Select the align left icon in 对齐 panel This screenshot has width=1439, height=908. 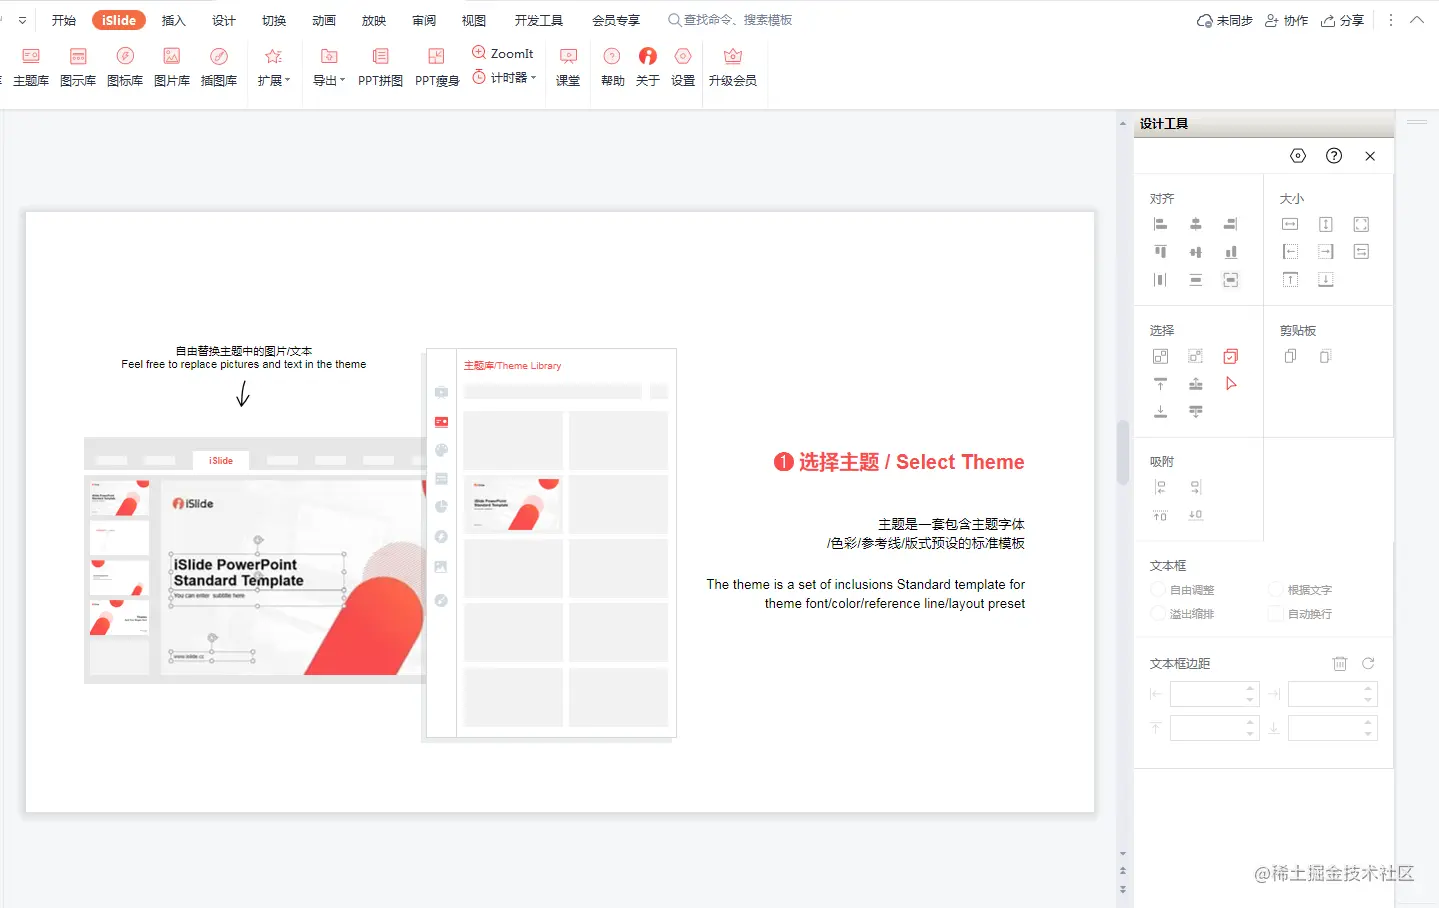pyautogui.click(x=1160, y=224)
